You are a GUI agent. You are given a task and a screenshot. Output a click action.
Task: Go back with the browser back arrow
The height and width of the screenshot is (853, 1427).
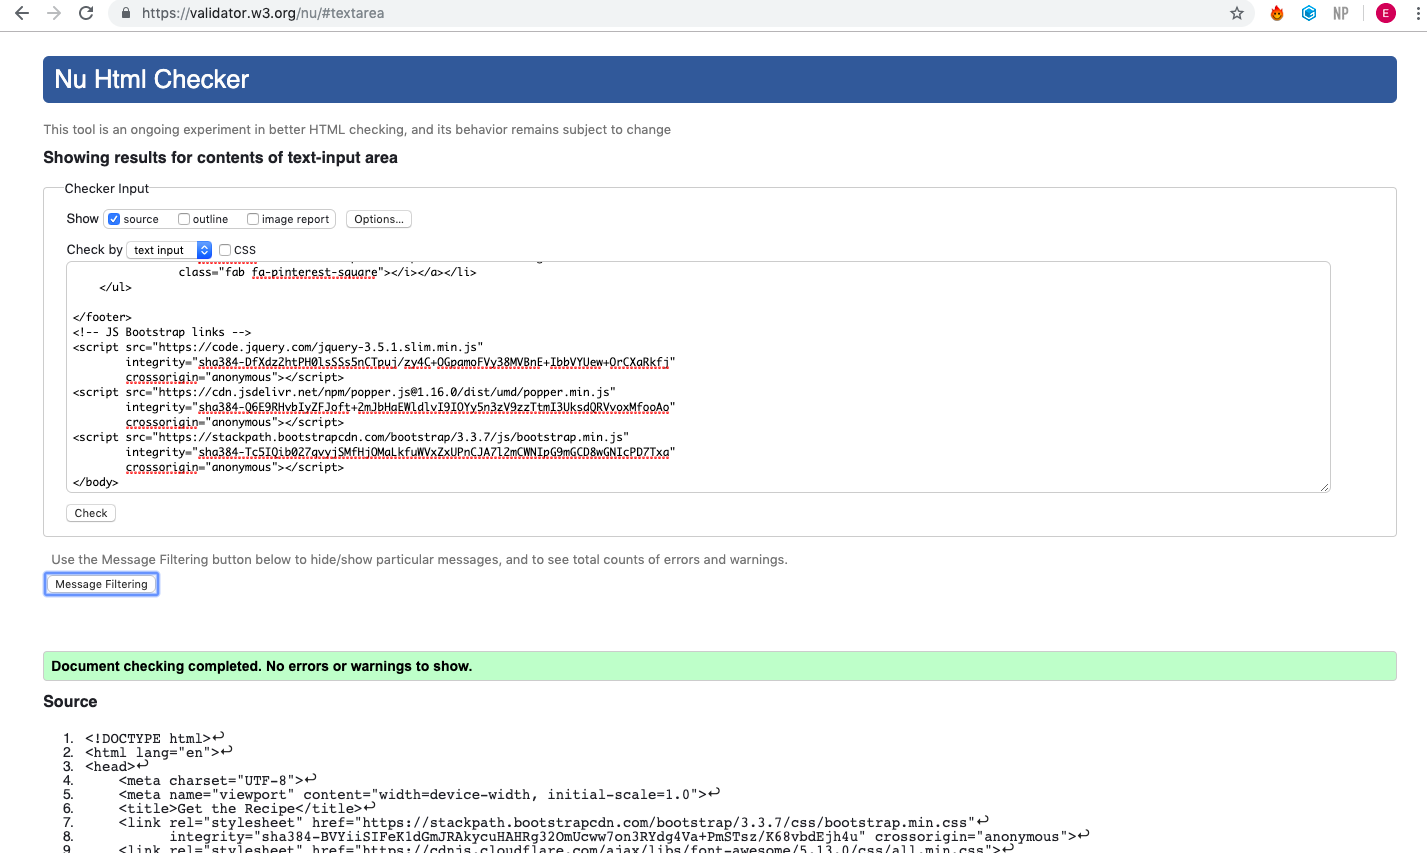click(x=22, y=13)
